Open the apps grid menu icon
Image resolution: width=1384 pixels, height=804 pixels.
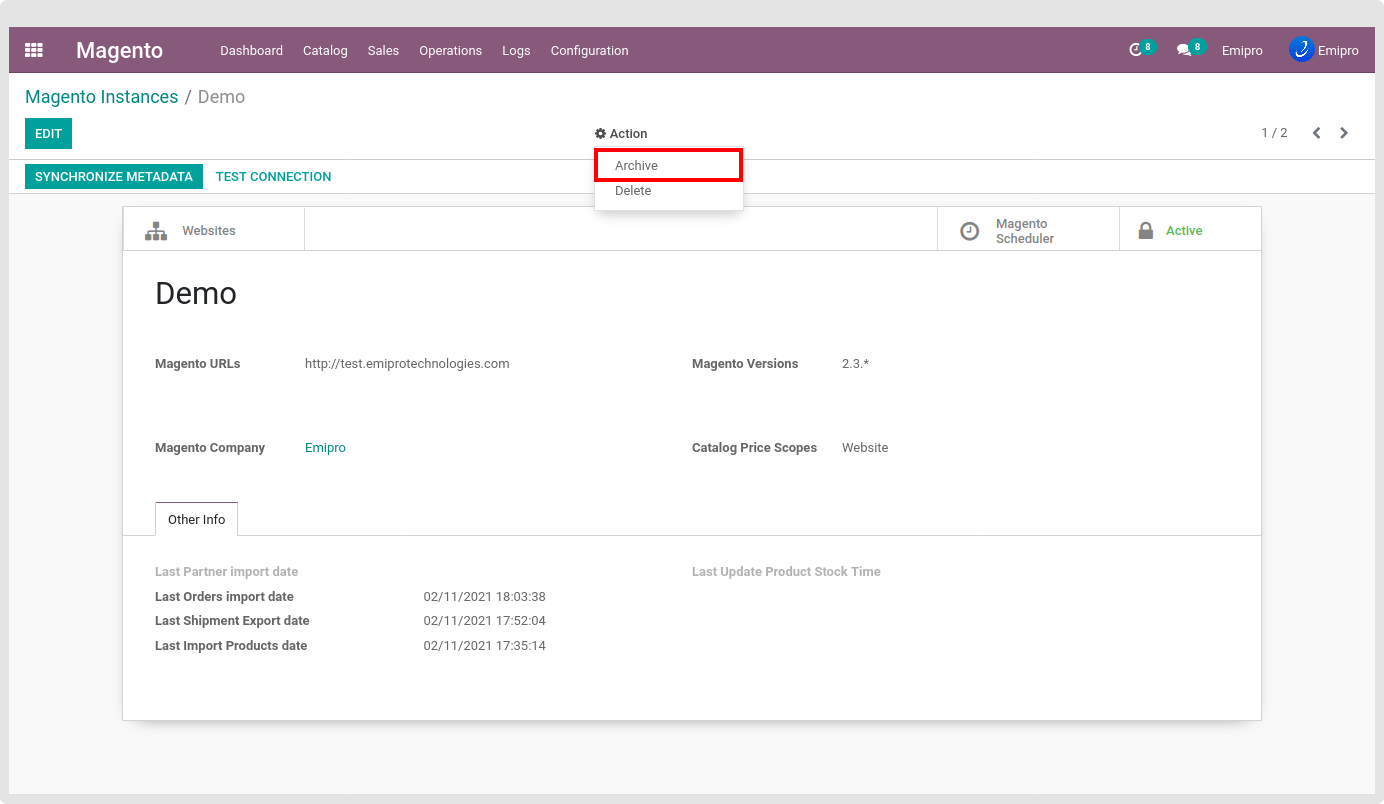[x=34, y=50]
